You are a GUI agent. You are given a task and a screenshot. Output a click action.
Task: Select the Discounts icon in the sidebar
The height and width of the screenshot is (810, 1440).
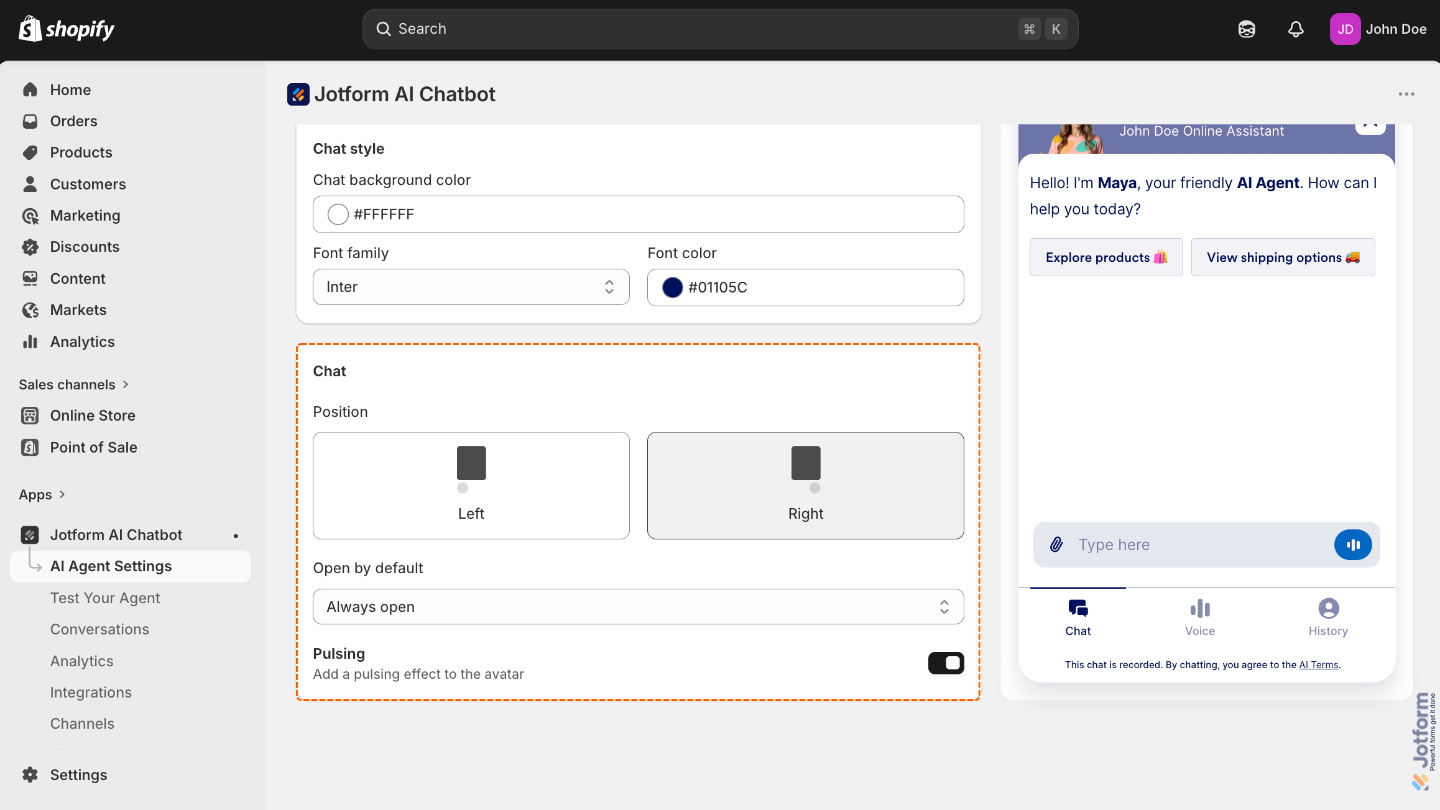coord(31,246)
